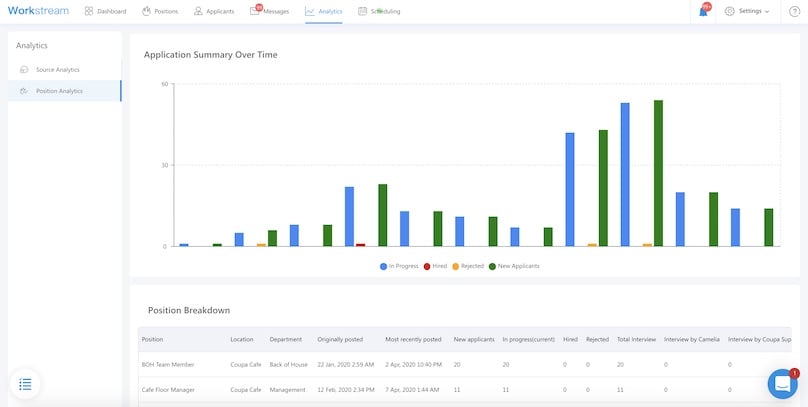Image resolution: width=808 pixels, height=407 pixels.
Task: Click the Dashboard grid icon
Action: 89,11
